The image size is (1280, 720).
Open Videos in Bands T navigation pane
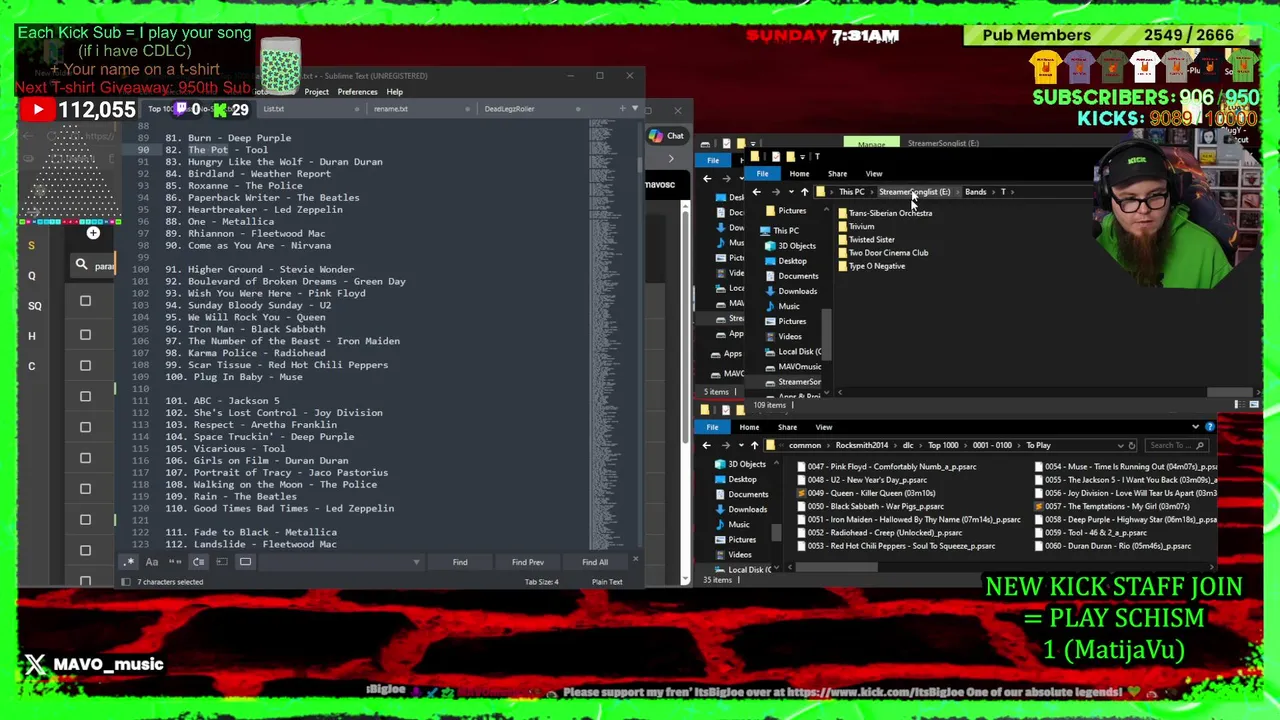[781, 336]
